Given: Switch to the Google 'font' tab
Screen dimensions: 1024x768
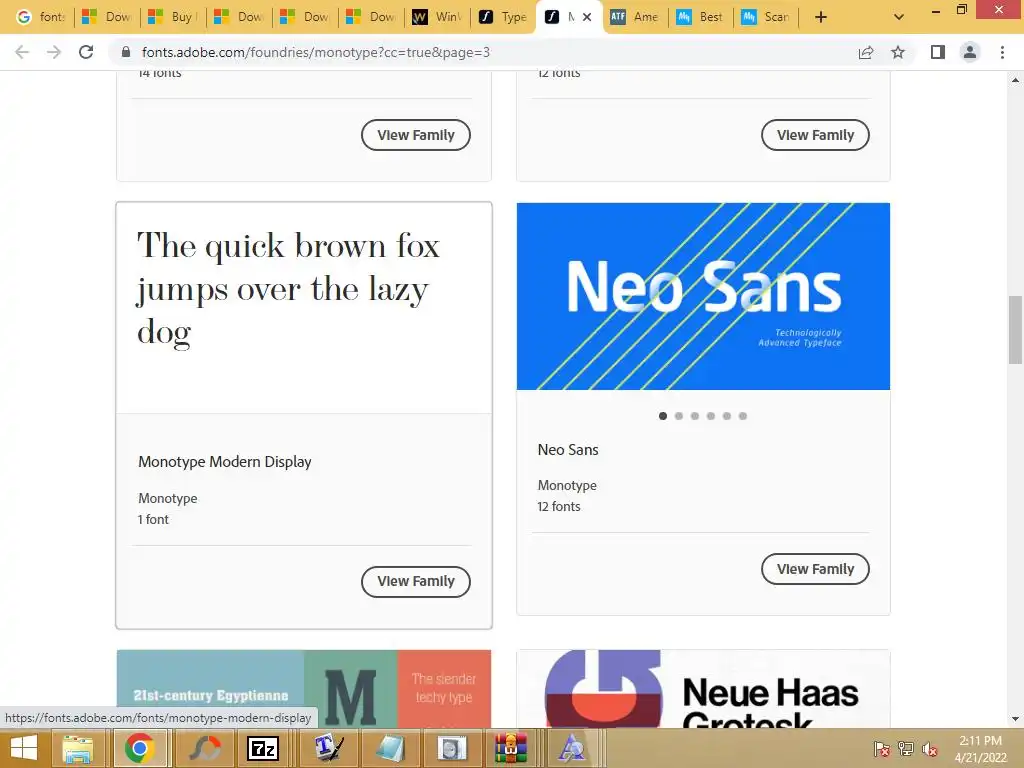Looking at the screenshot, I should click(x=40, y=17).
